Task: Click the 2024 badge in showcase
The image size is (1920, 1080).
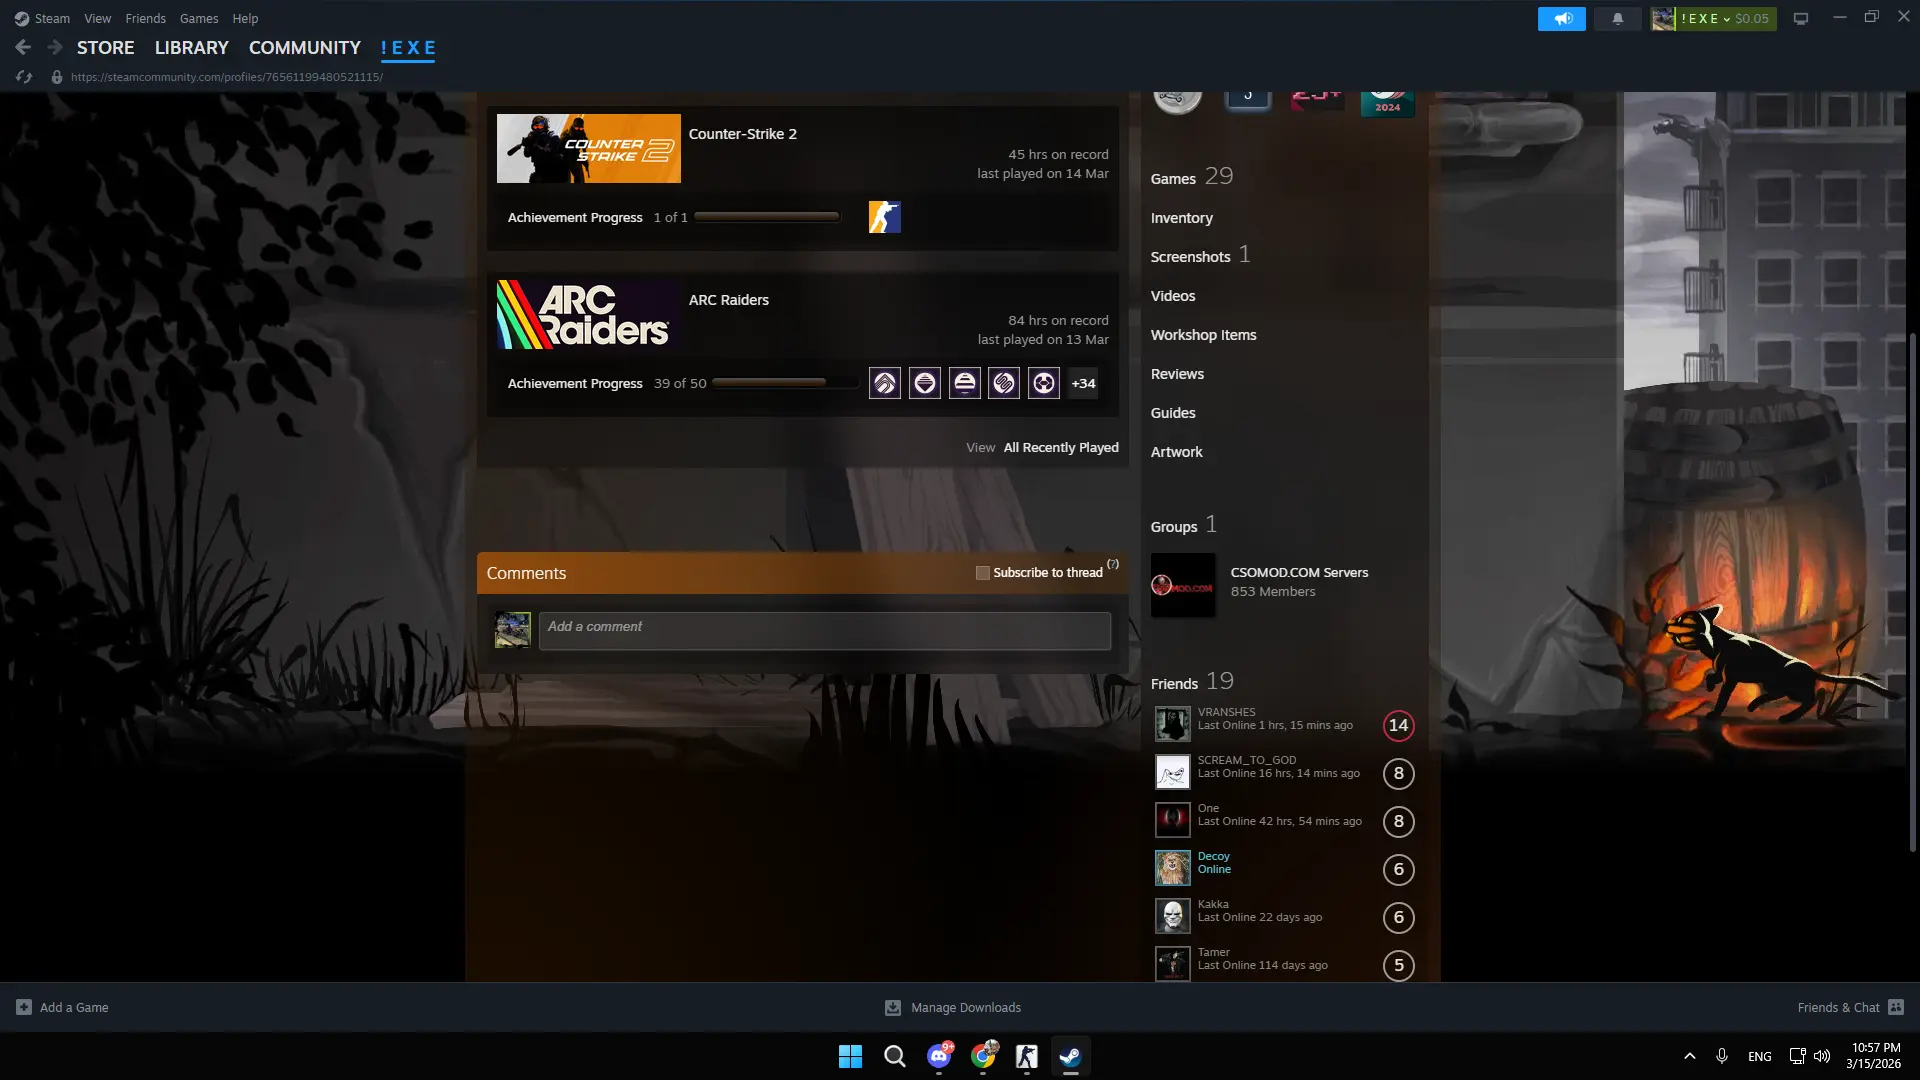Action: [x=1388, y=103]
